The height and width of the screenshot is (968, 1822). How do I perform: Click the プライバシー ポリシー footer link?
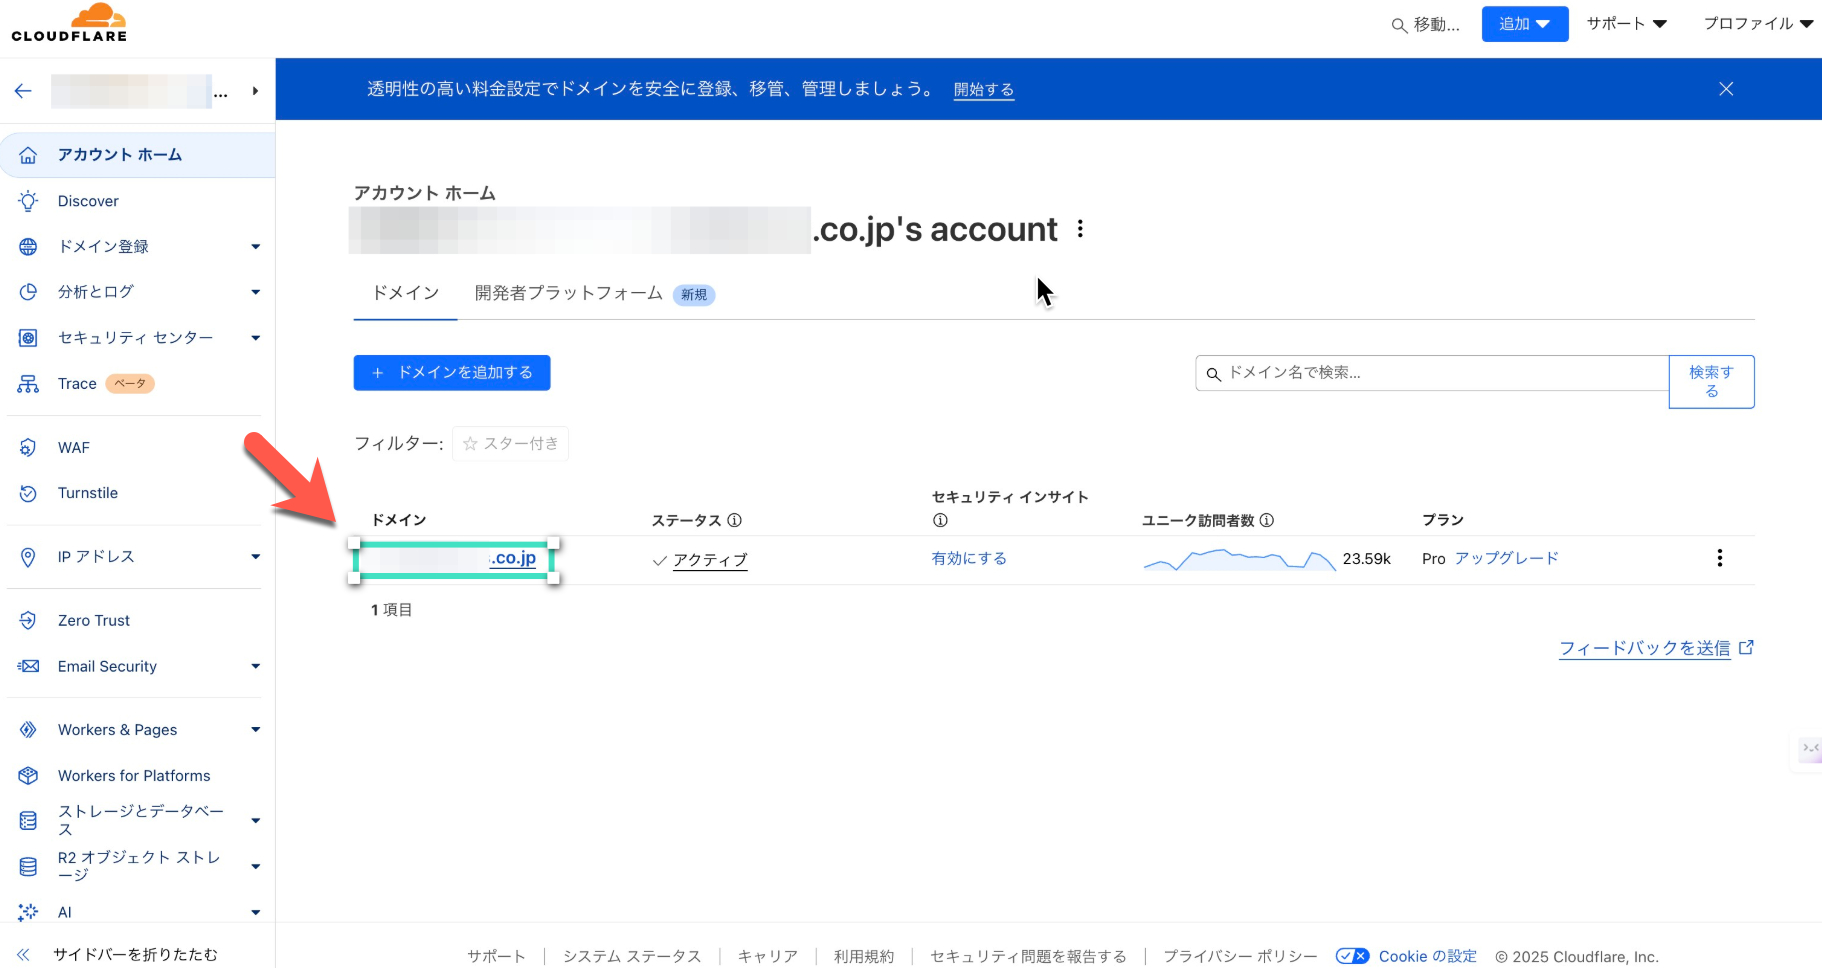tap(1240, 956)
